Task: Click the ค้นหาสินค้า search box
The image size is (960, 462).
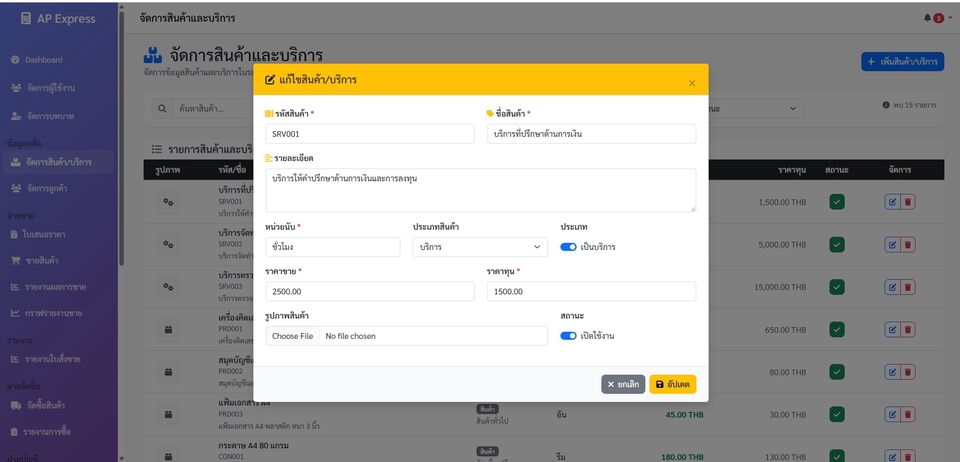Action: [213, 109]
